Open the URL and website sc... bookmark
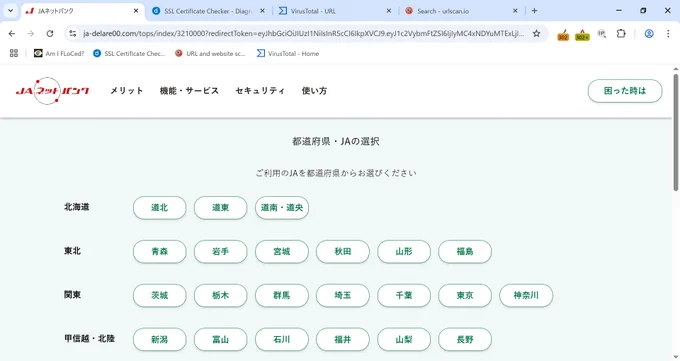 (x=210, y=53)
